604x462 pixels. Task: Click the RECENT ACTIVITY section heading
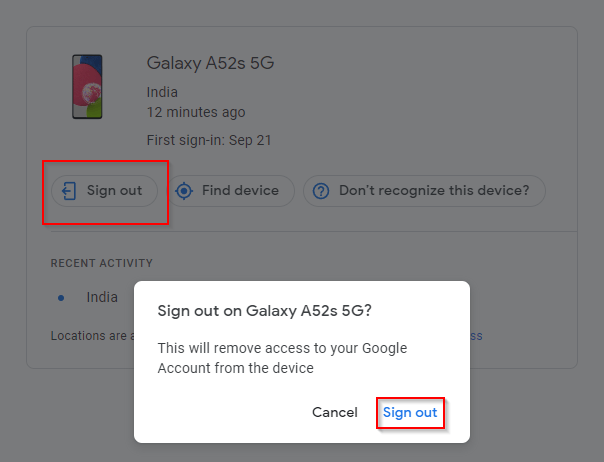click(x=101, y=263)
